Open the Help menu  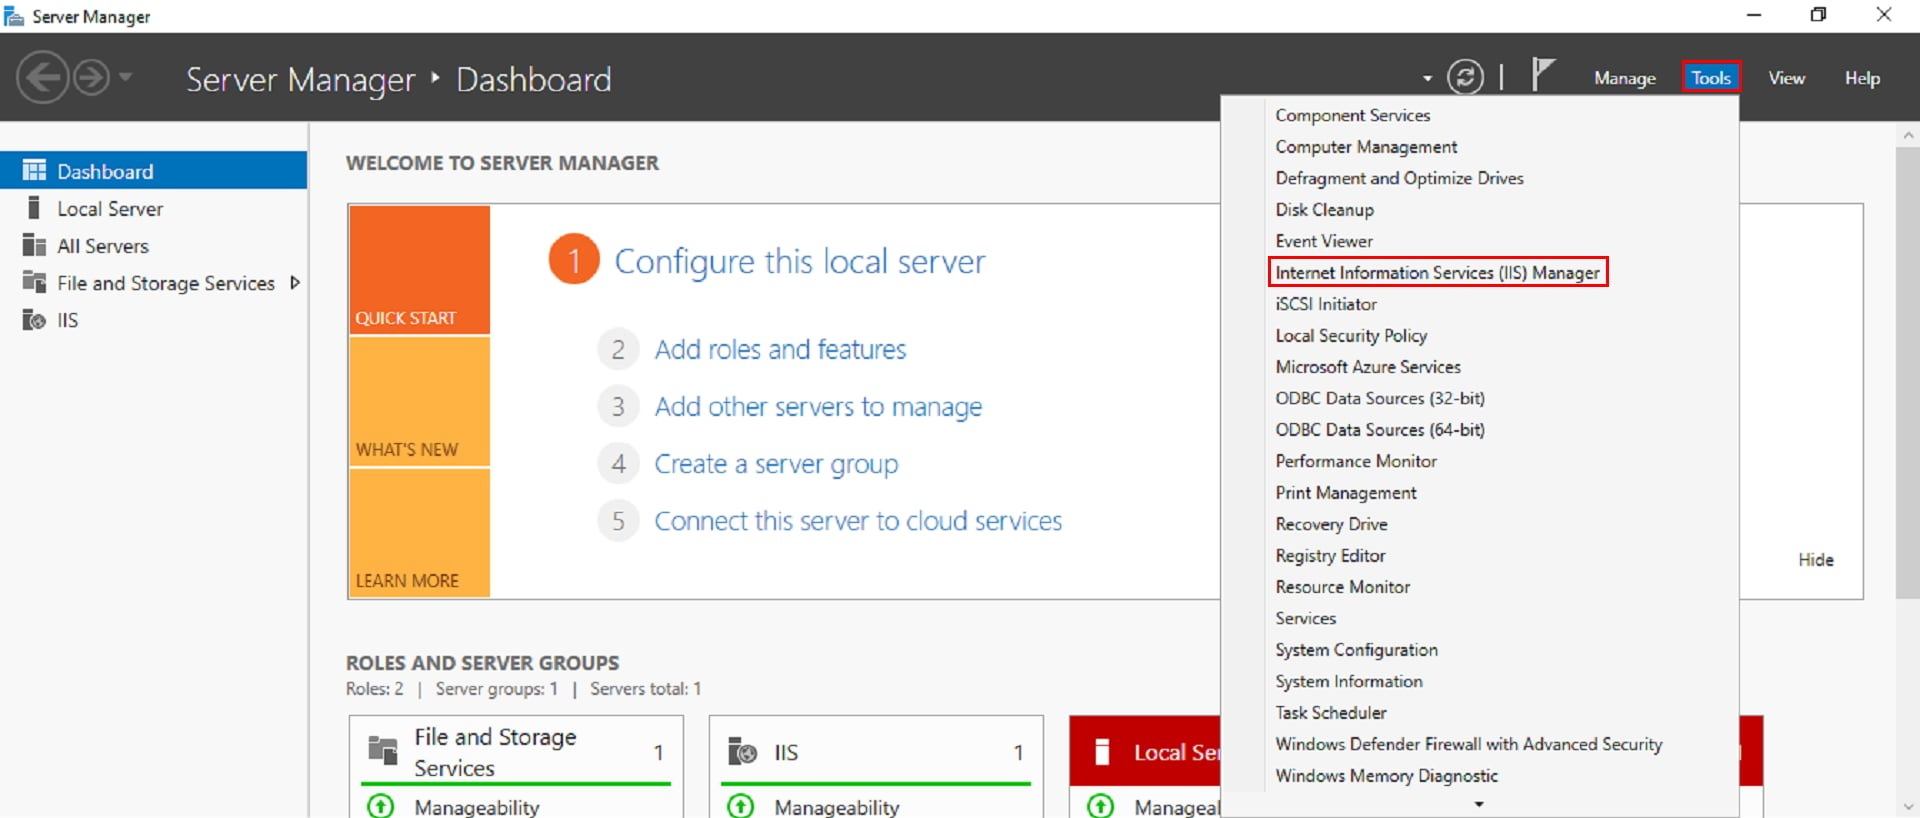tap(1862, 78)
